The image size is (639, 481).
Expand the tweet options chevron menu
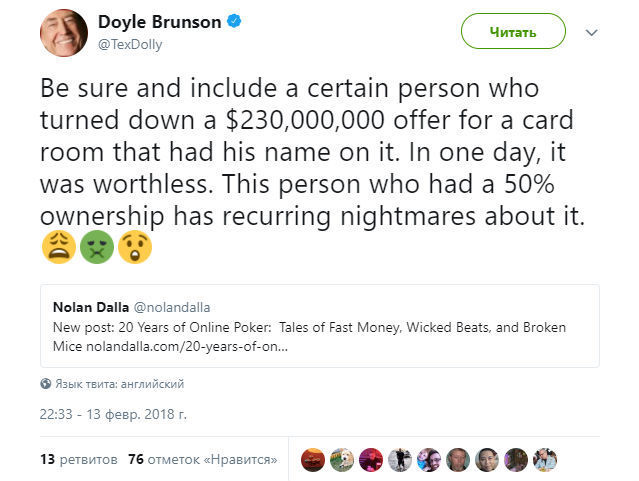point(591,33)
